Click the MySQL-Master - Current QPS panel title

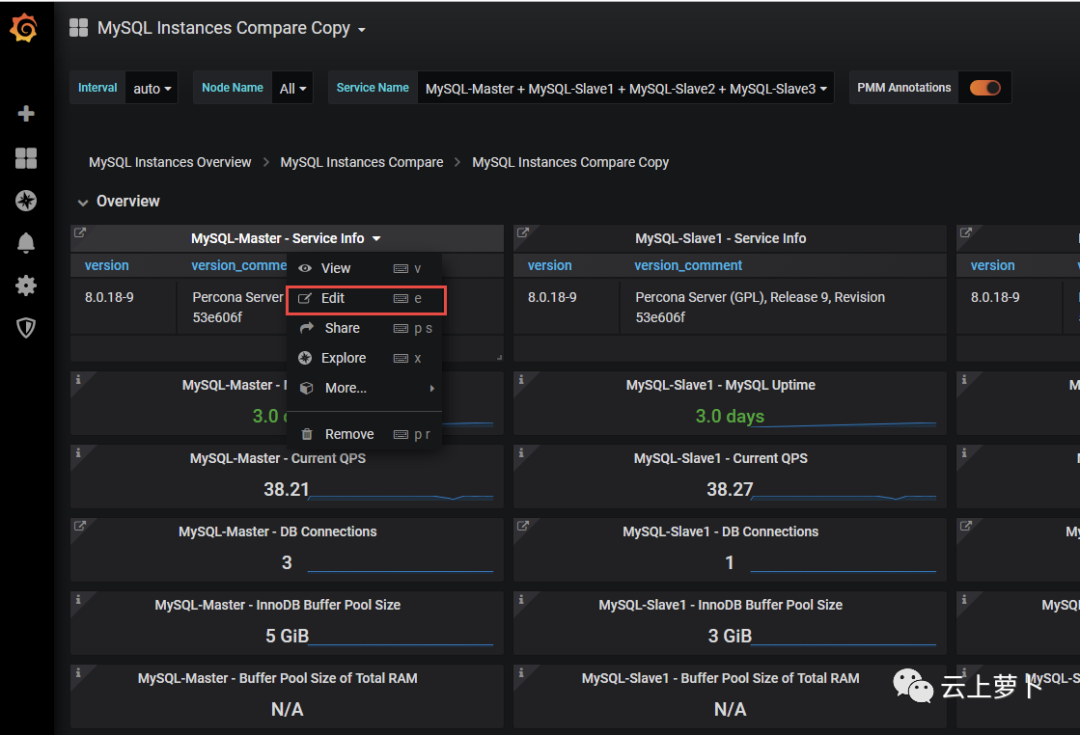tap(278, 458)
